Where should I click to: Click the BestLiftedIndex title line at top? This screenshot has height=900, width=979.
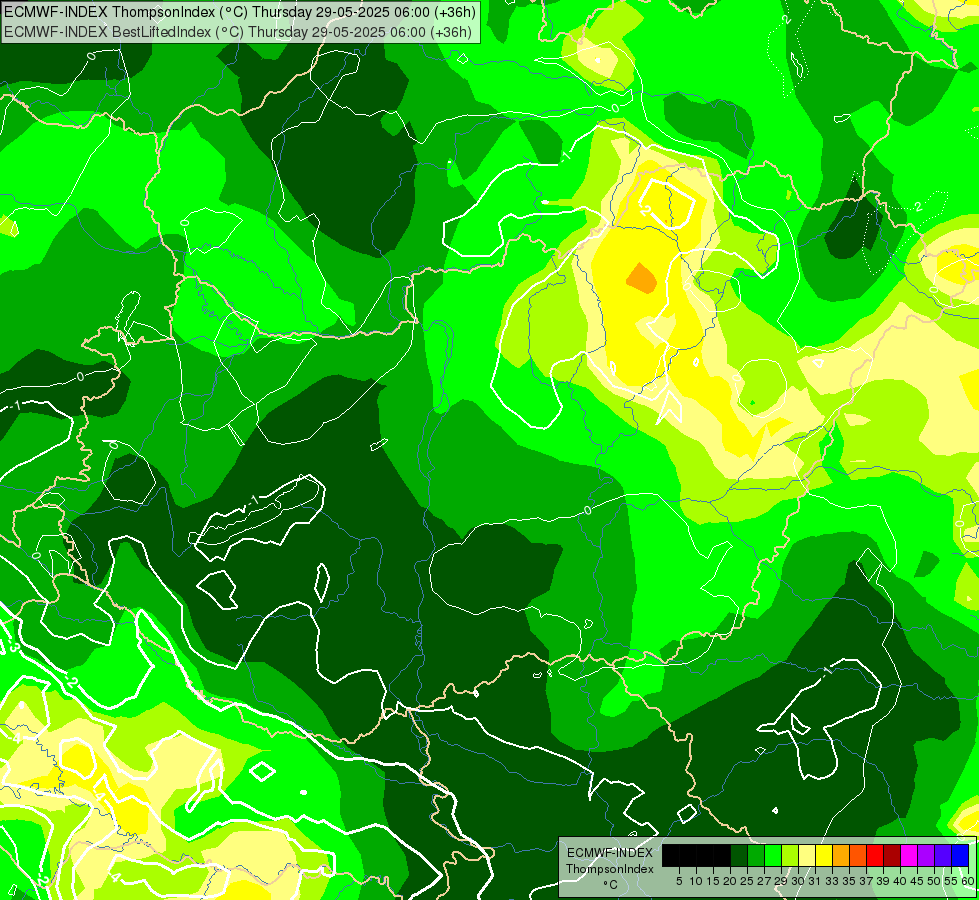pos(238,32)
